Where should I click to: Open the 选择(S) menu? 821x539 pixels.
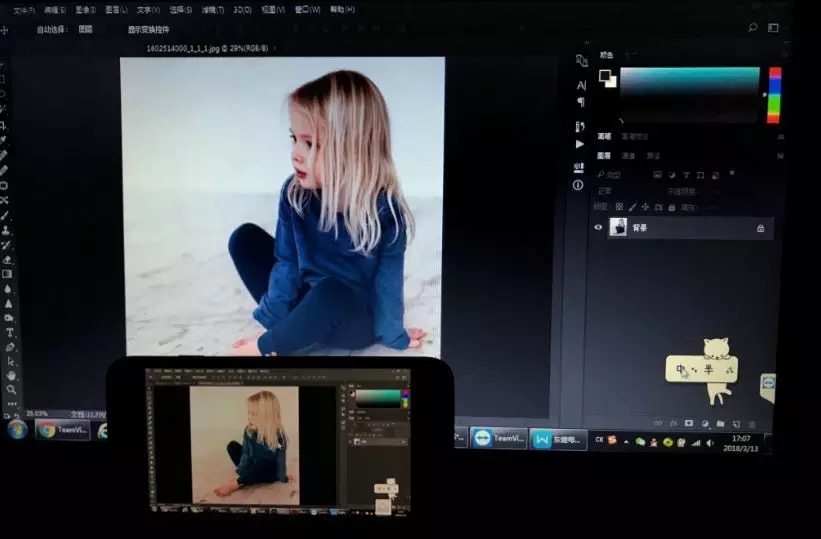coord(180,10)
